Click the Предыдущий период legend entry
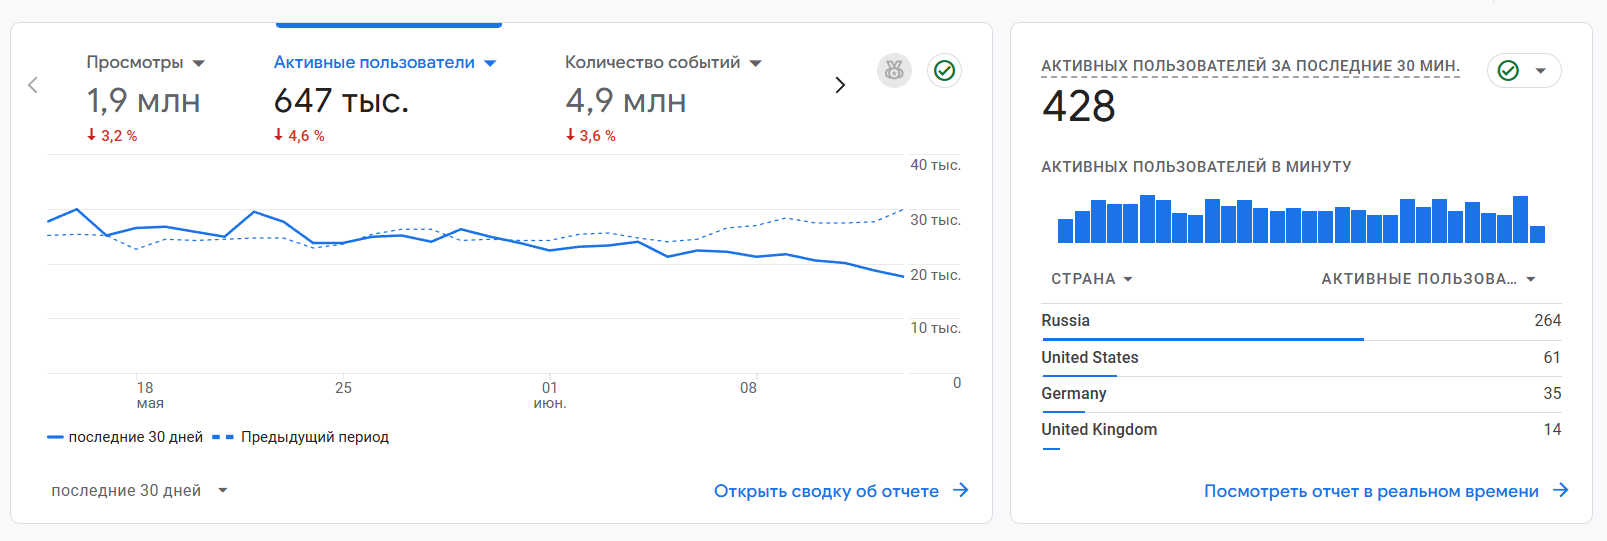Viewport: 1607px width, 541px height. click(x=301, y=437)
